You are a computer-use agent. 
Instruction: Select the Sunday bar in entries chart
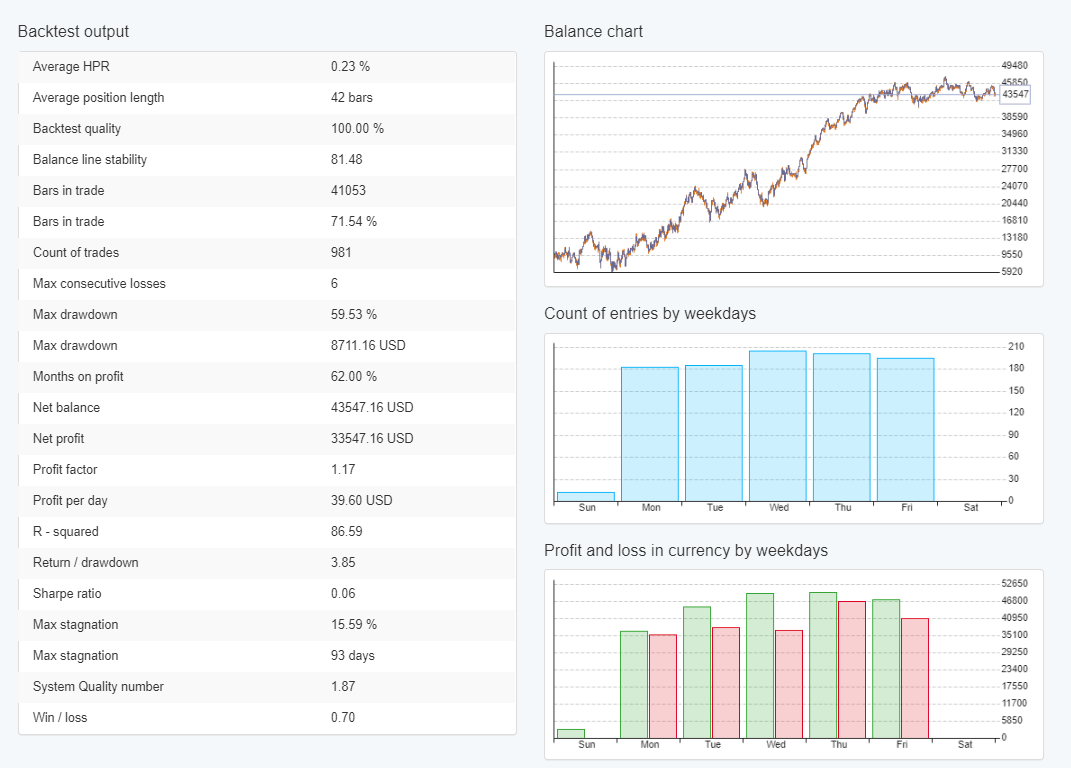586,494
